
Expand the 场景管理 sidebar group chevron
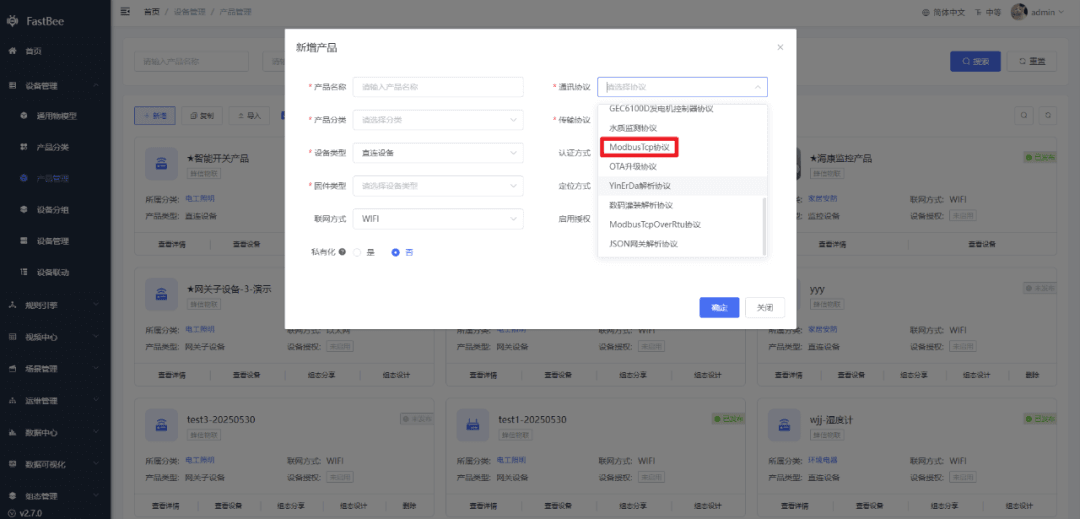(96, 369)
